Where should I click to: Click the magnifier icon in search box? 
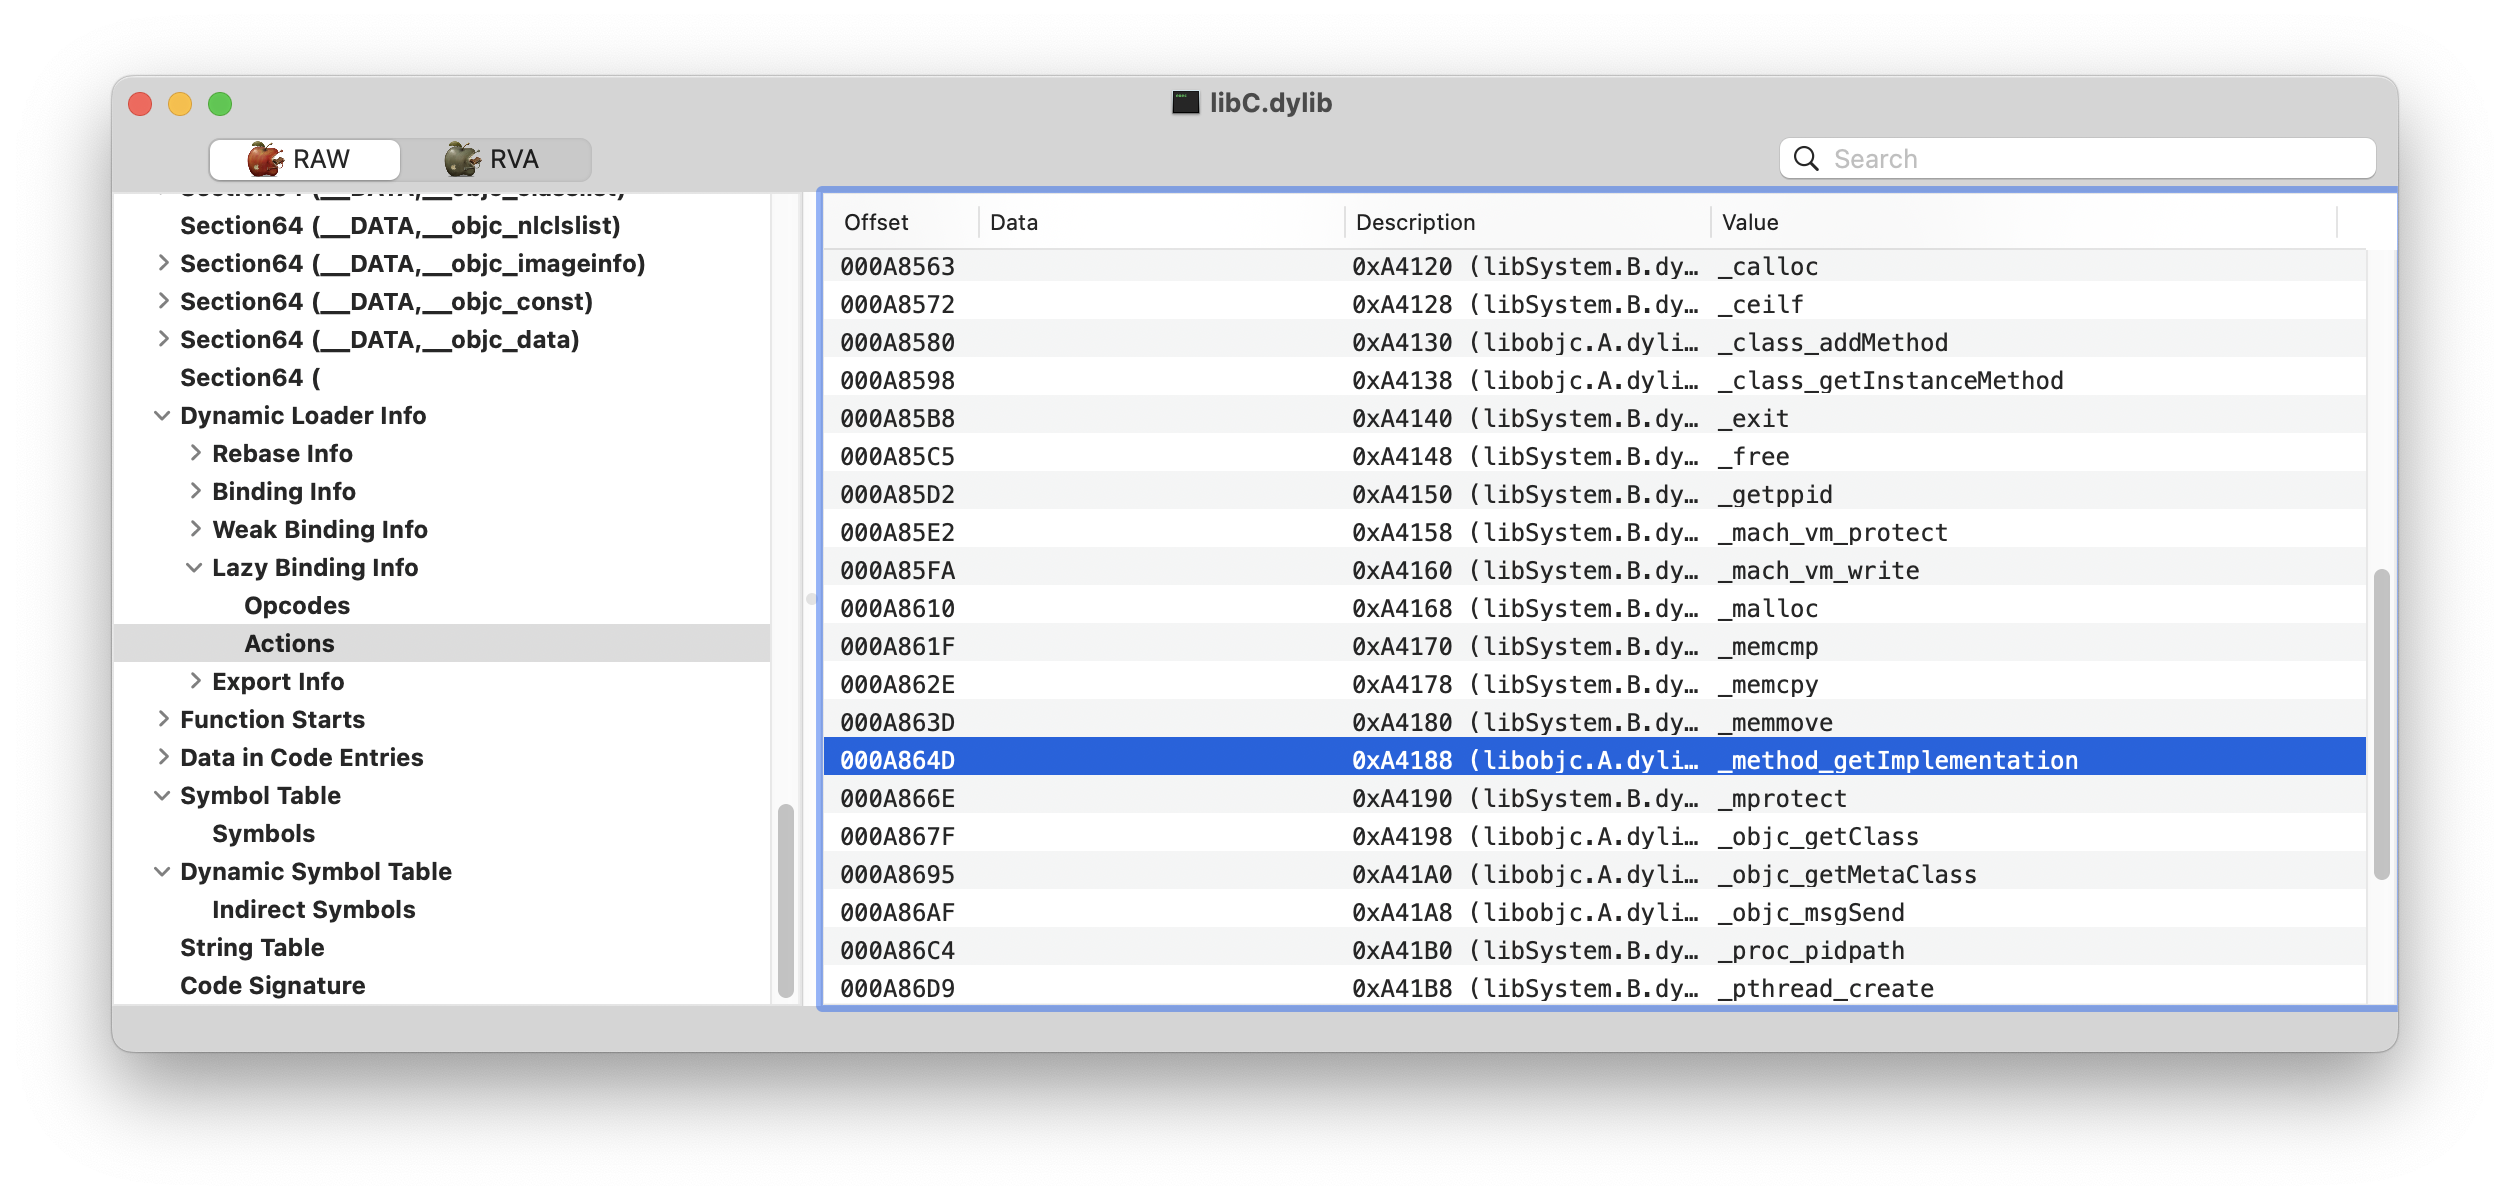pos(1806,159)
